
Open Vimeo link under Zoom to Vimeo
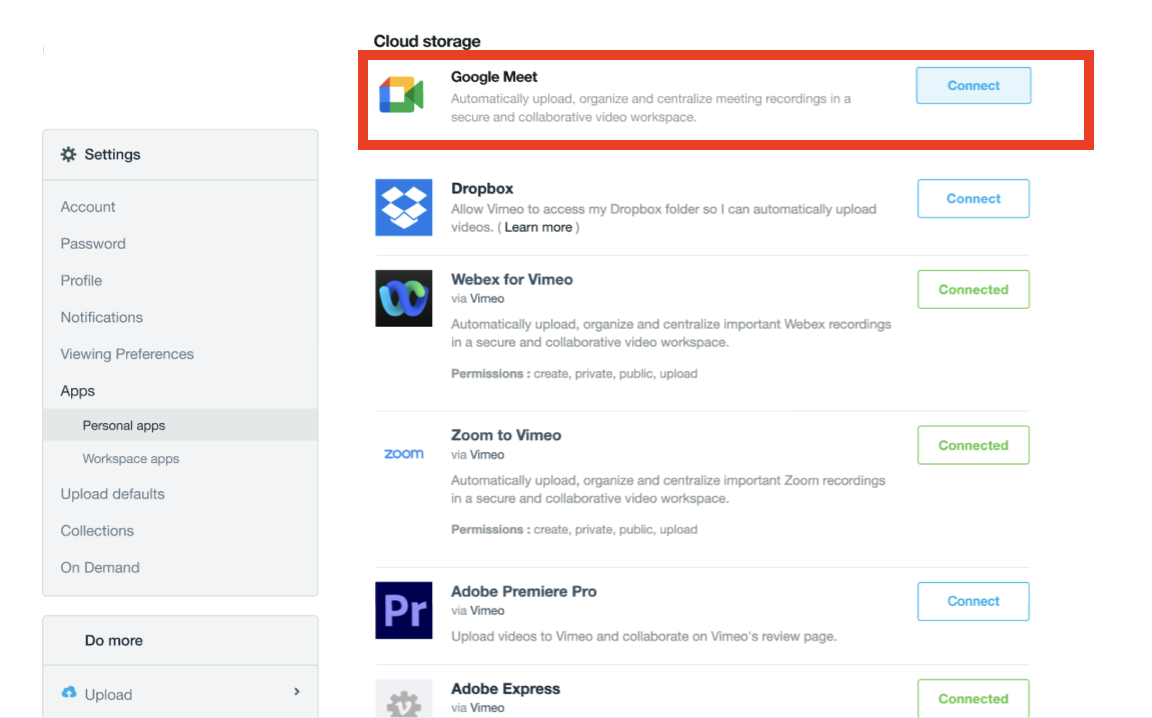487,455
